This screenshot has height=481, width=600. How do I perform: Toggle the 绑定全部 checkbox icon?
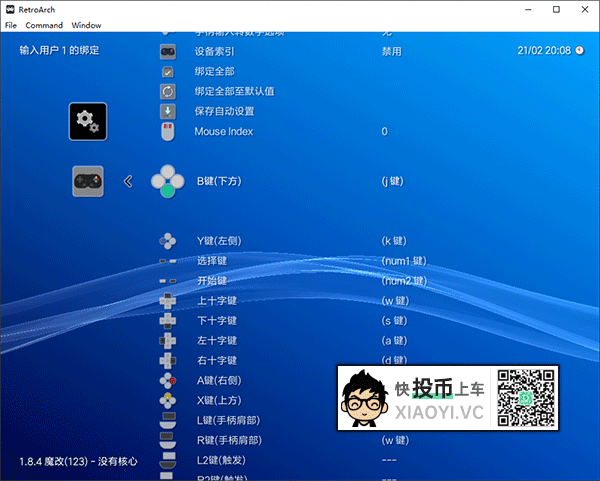tap(168, 71)
